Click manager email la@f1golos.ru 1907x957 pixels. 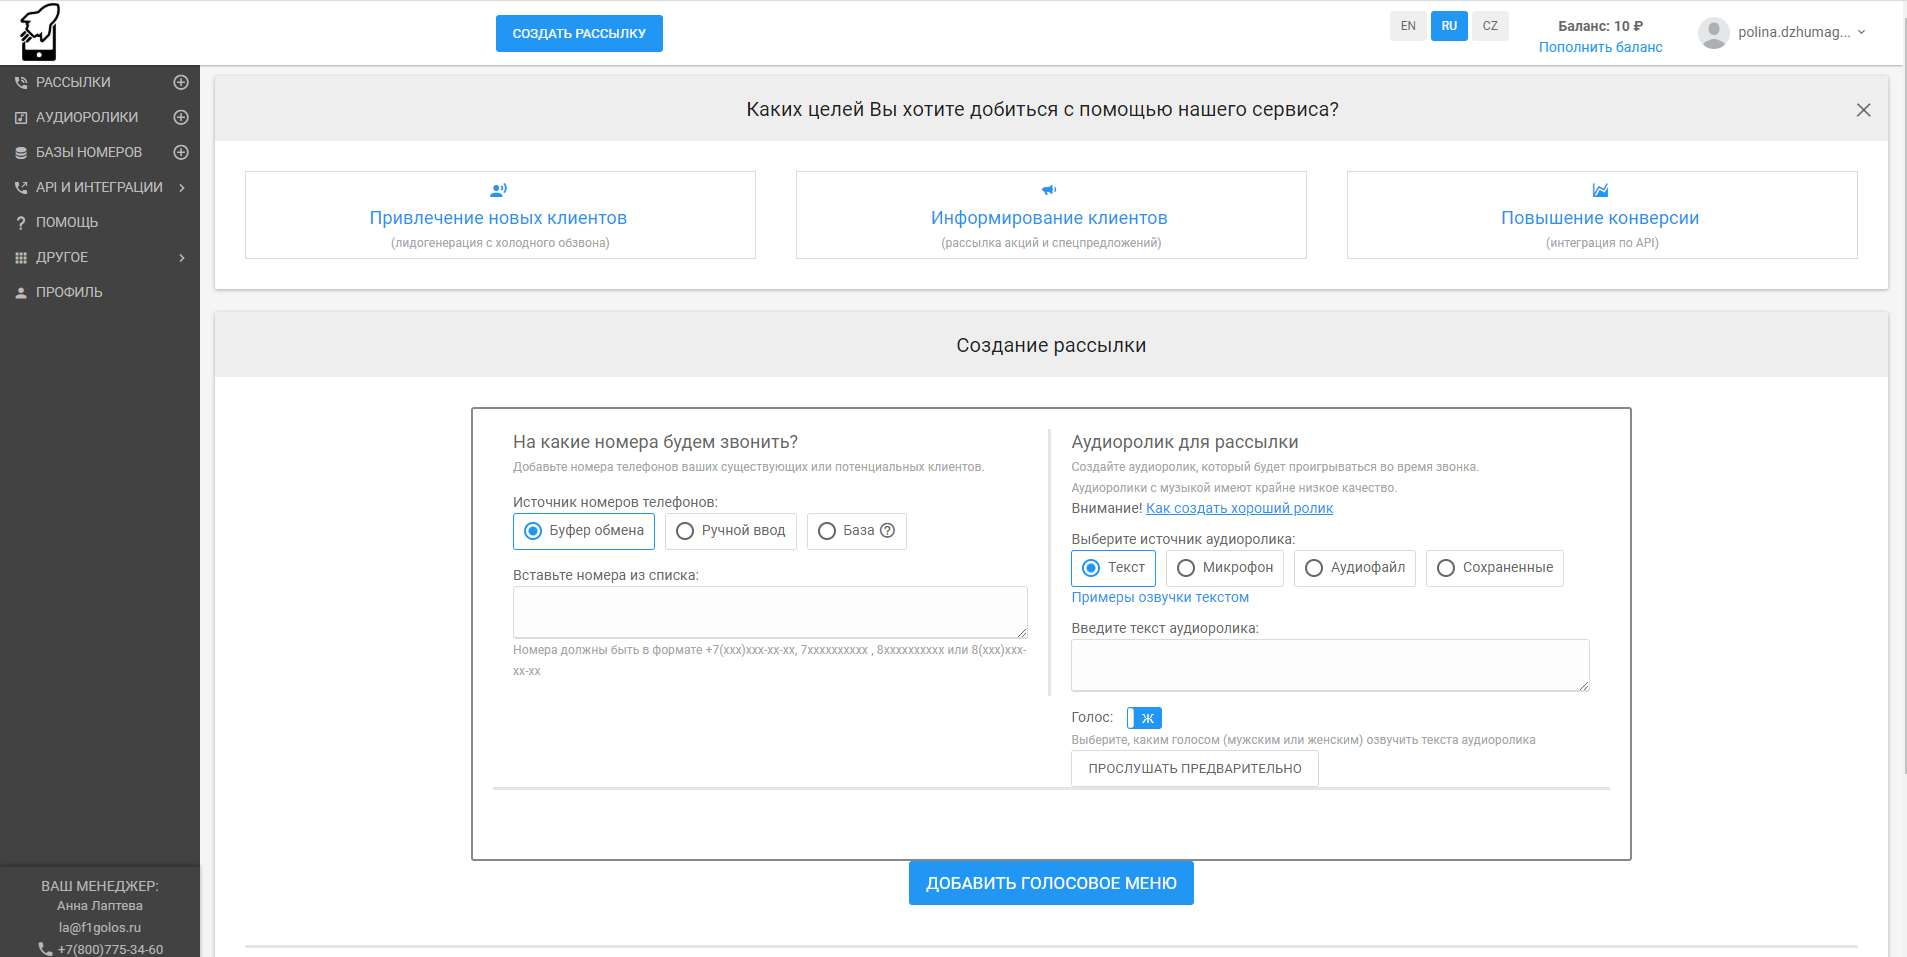click(100, 927)
